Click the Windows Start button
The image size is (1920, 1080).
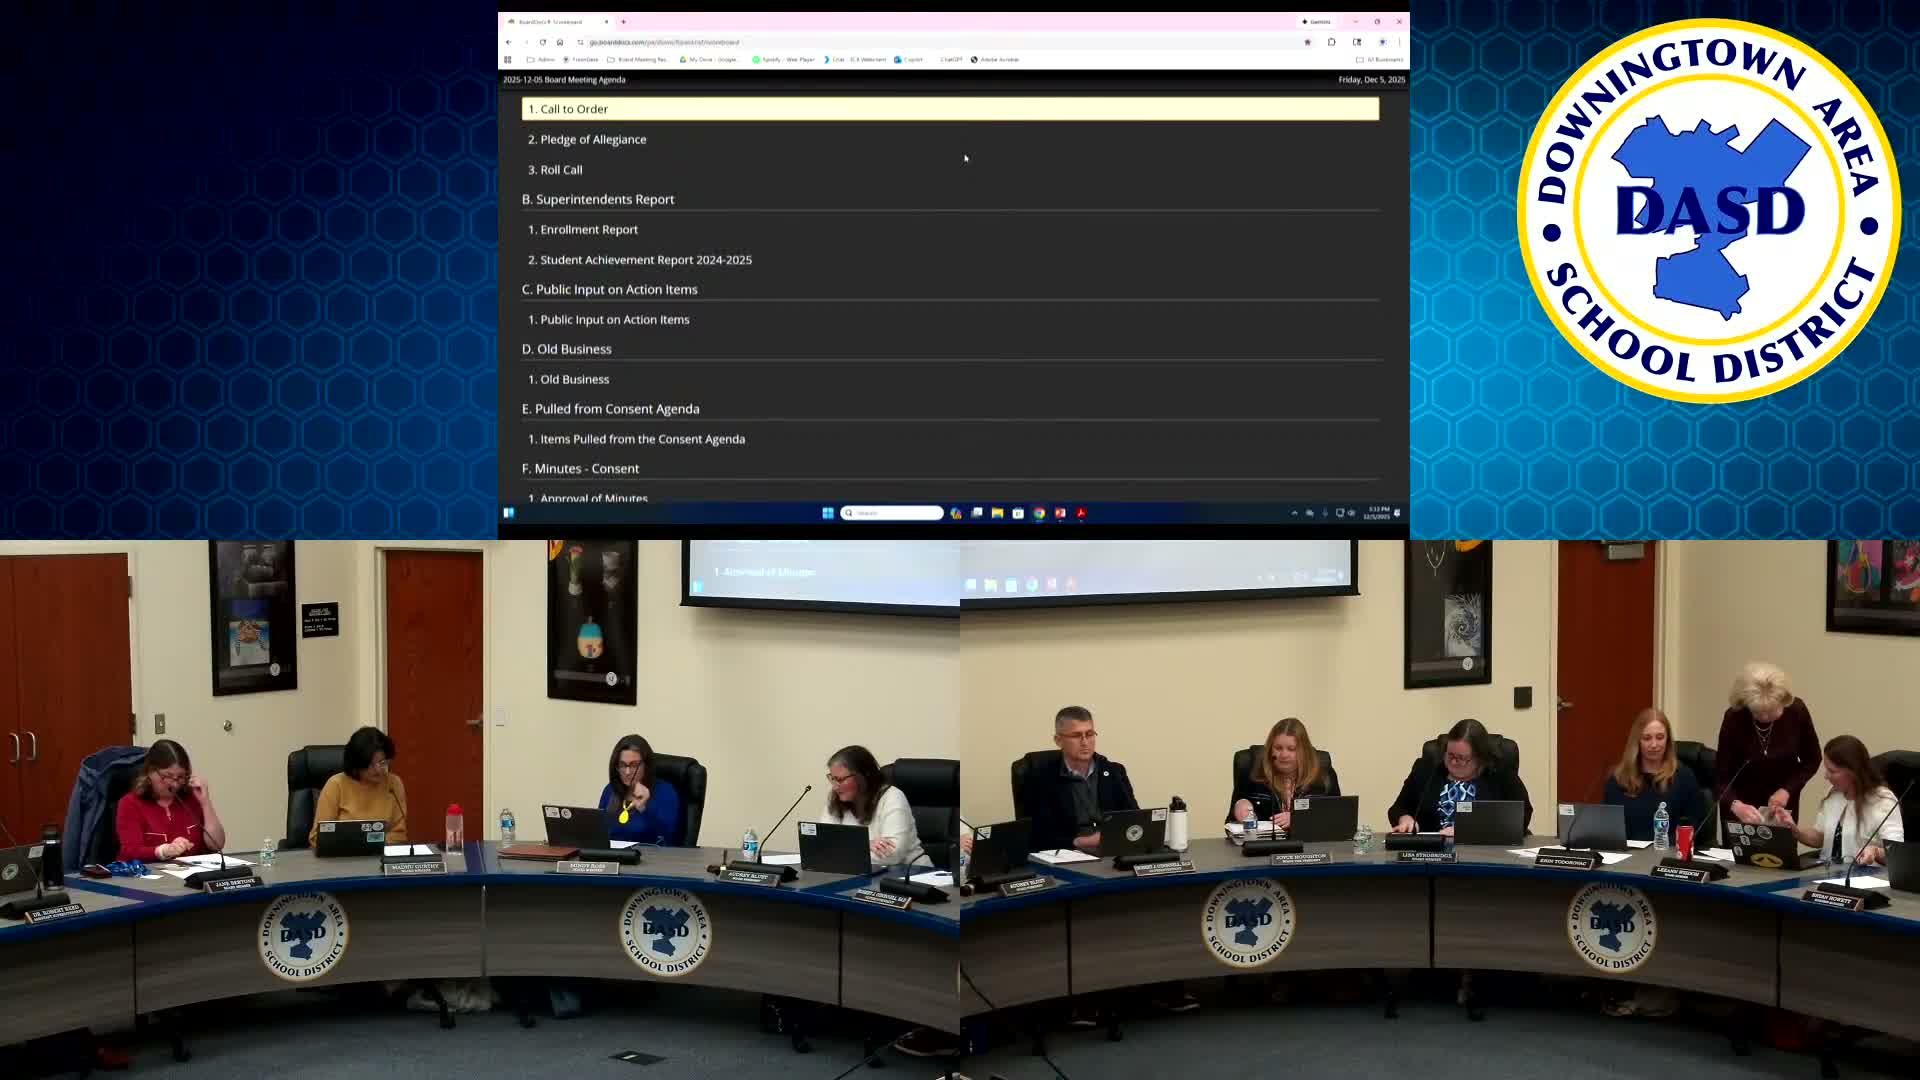pos(829,513)
